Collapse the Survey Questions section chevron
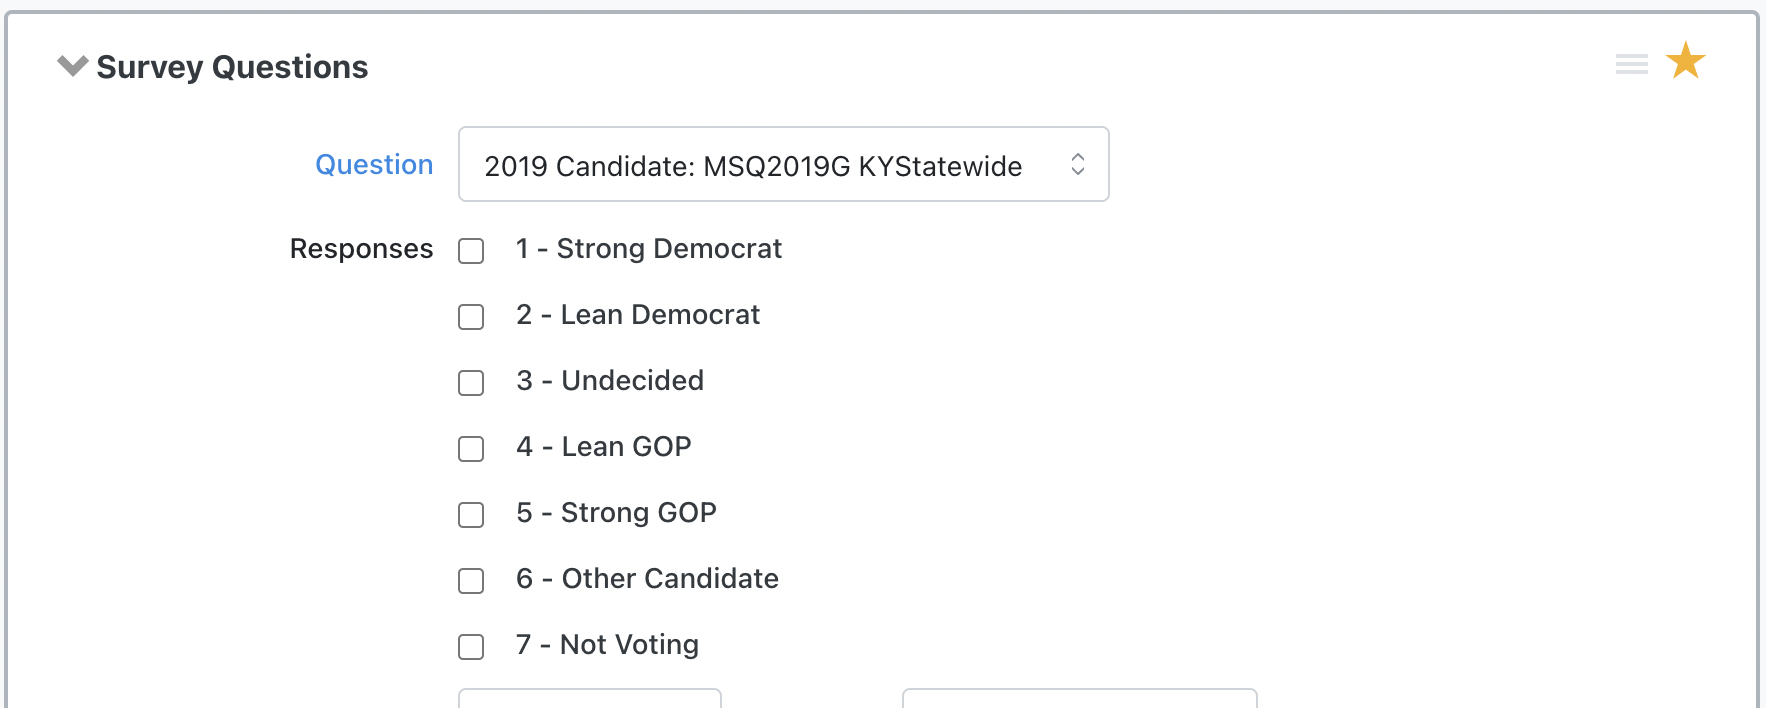The width and height of the screenshot is (1766, 708). [x=72, y=66]
